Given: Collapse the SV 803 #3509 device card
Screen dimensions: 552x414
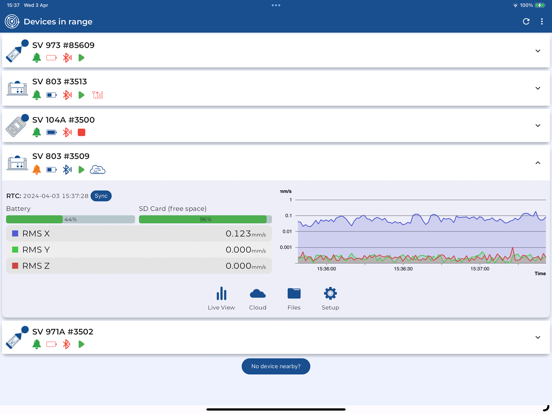Looking at the screenshot, I should coord(538,163).
